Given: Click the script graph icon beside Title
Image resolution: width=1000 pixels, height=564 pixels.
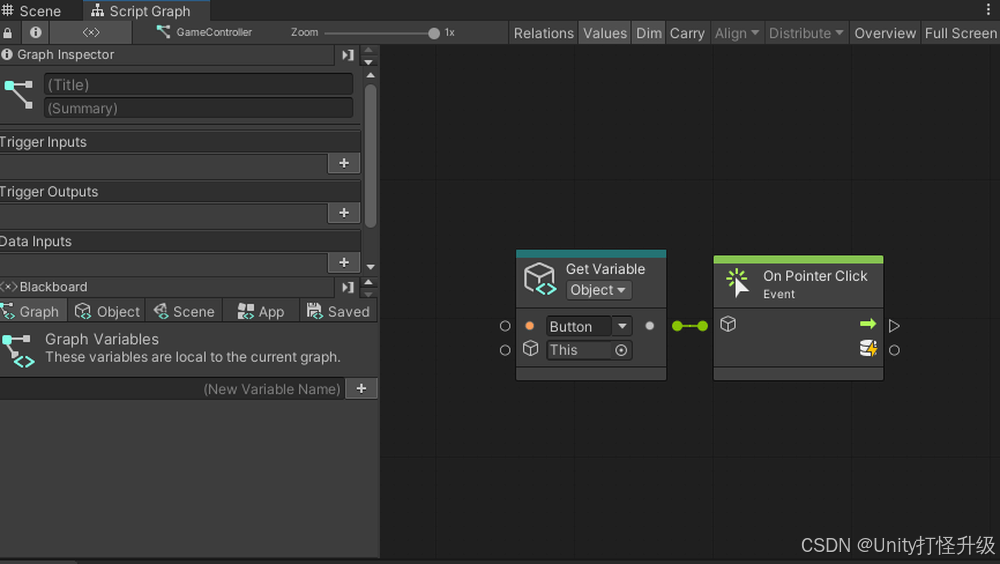Looking at the screenshot, I should pyautogui.click(x=18, y=94).
